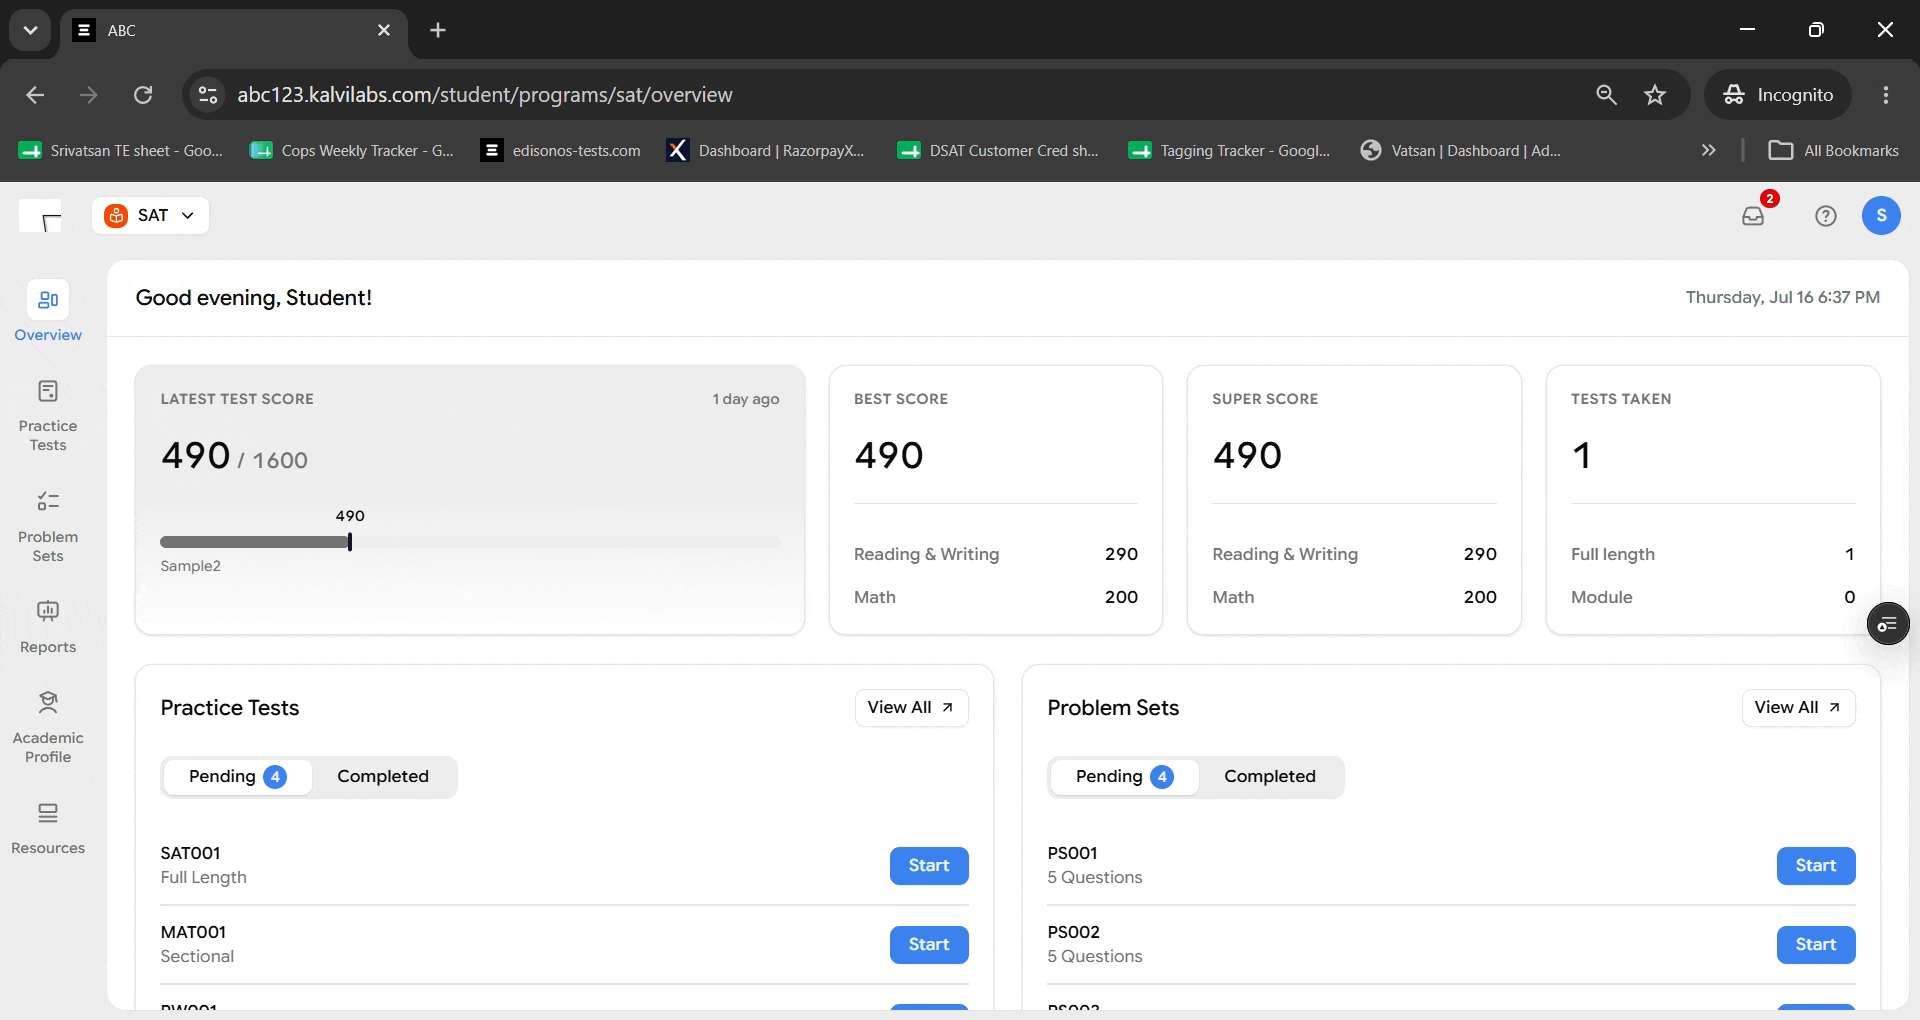This screenshot has width=1920, height=1020.
Task: Switch Practice Tests to Completed tab
Action: 383,777
